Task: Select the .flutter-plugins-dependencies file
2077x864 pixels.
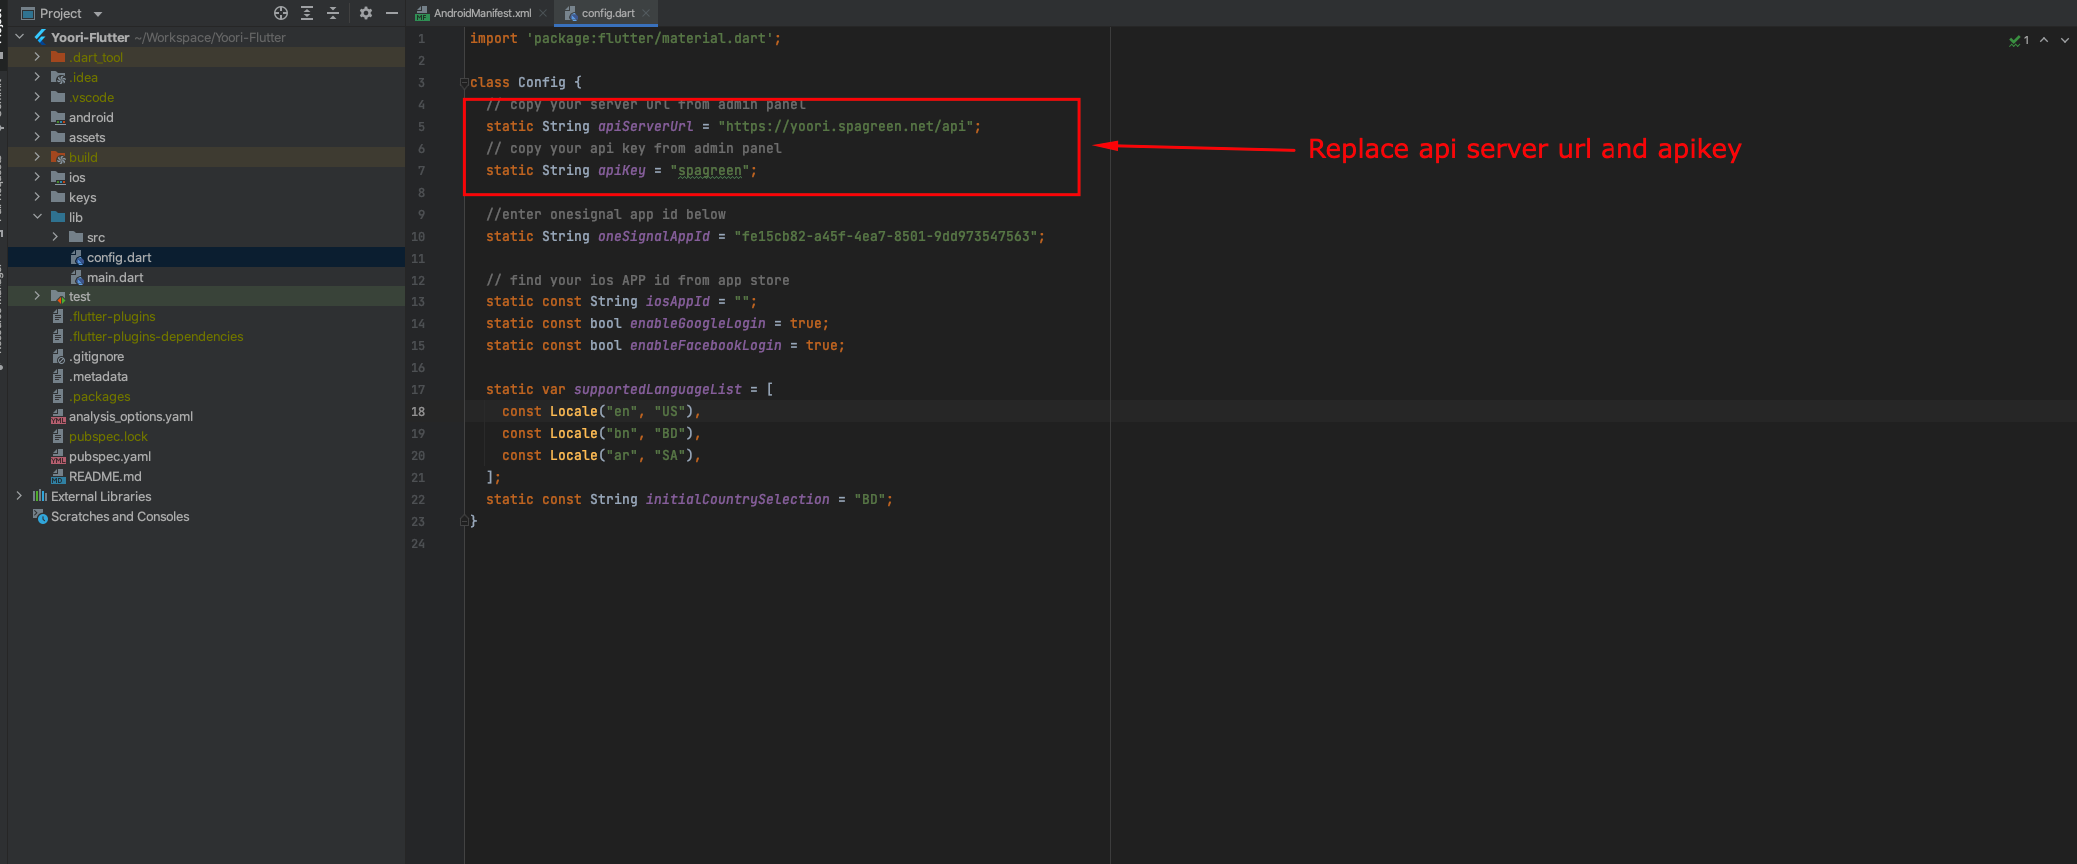Action: (156, 336)
